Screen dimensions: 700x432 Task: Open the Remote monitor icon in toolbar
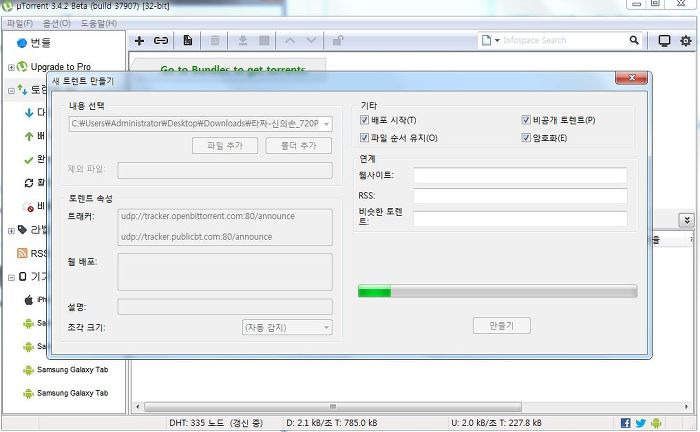click(x=664, y=41)
